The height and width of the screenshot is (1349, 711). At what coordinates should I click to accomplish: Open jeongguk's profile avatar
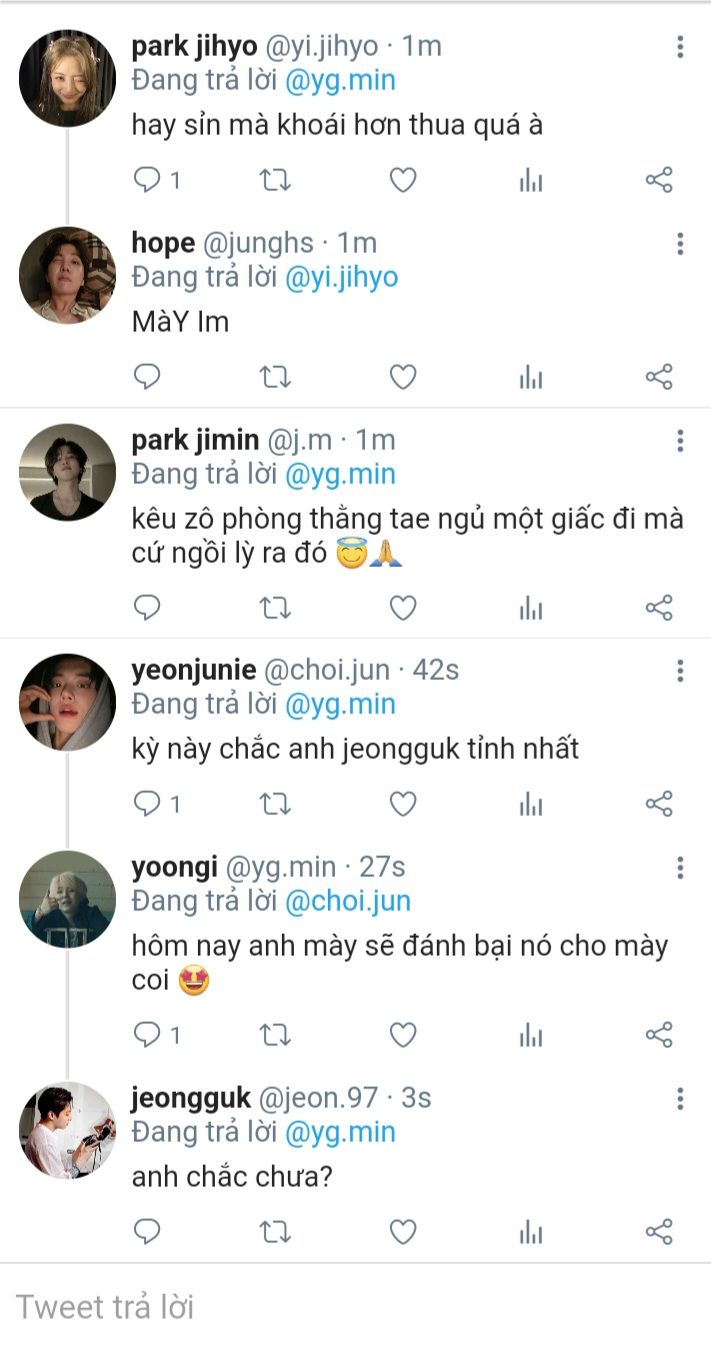(x=68, y=1130)
